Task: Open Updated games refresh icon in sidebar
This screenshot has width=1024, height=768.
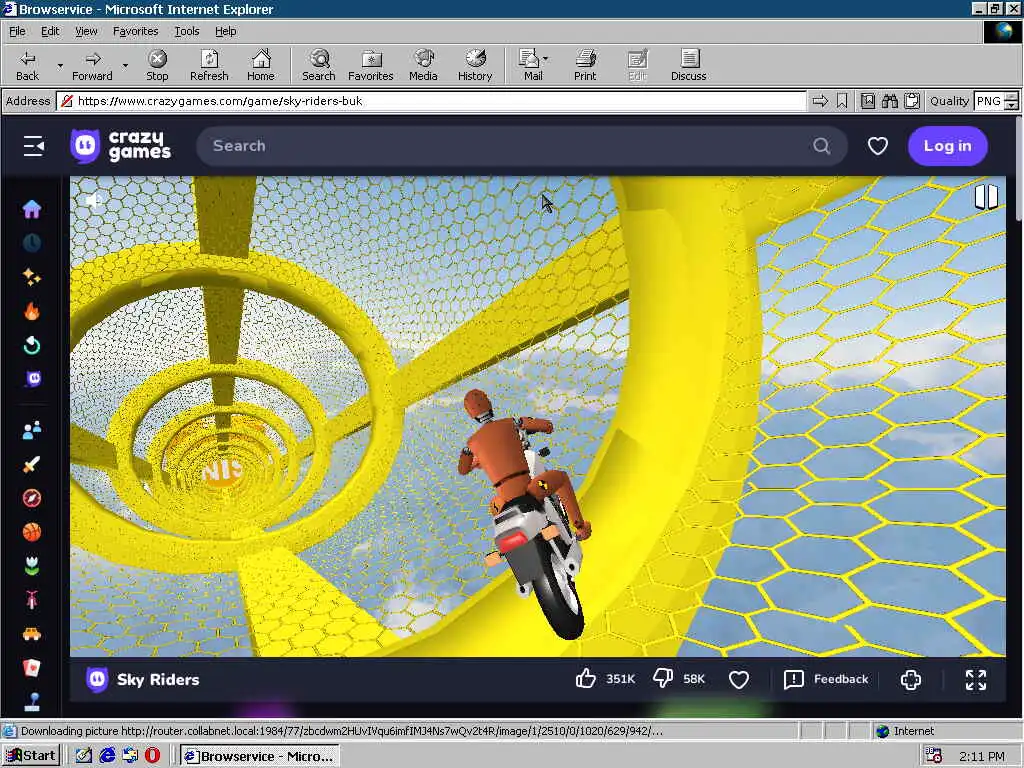Action: [x=31, y=345]
